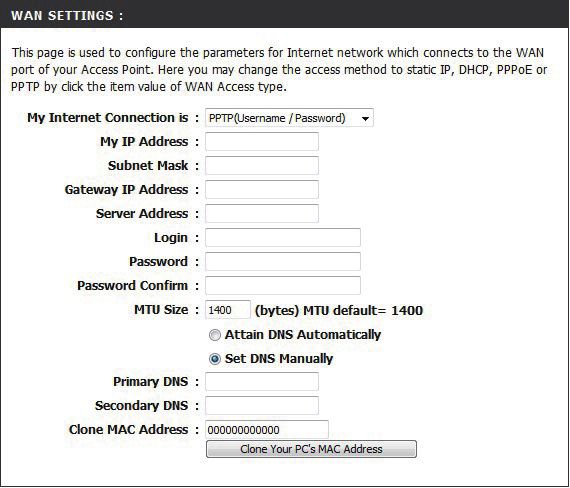
Task: Open the My Internet Connection dropdown
Action: 289,118
